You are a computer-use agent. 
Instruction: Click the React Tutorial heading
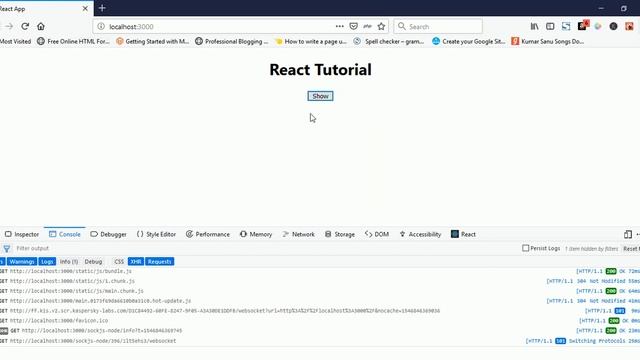click(320, 70)
